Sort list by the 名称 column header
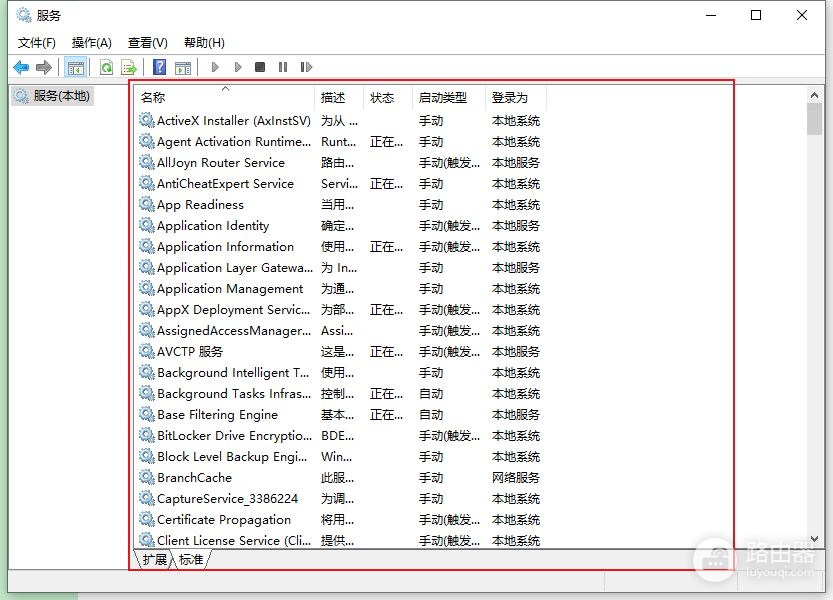Viewport: 833px width, 600px height. coord(153,97)
